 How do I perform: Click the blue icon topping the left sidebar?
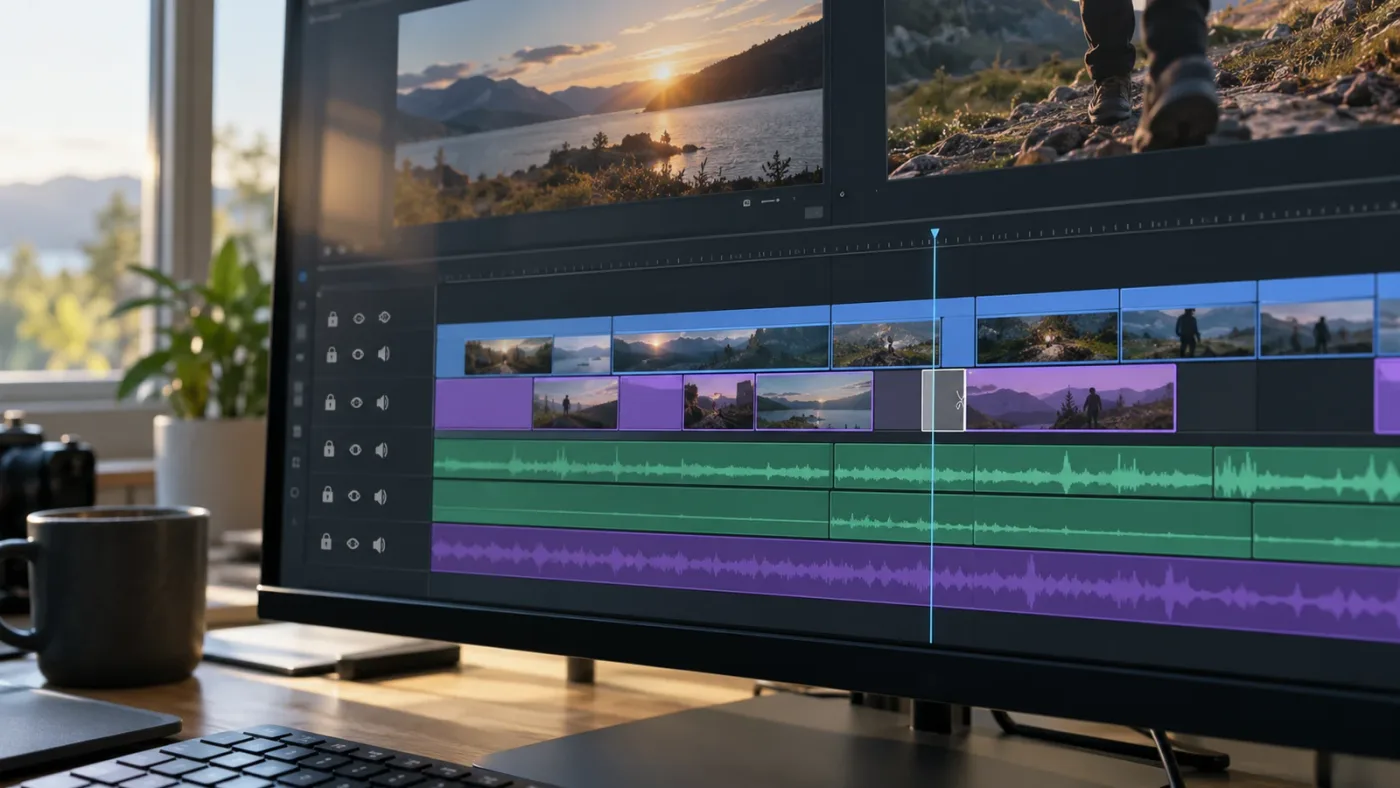coord(303,277)
